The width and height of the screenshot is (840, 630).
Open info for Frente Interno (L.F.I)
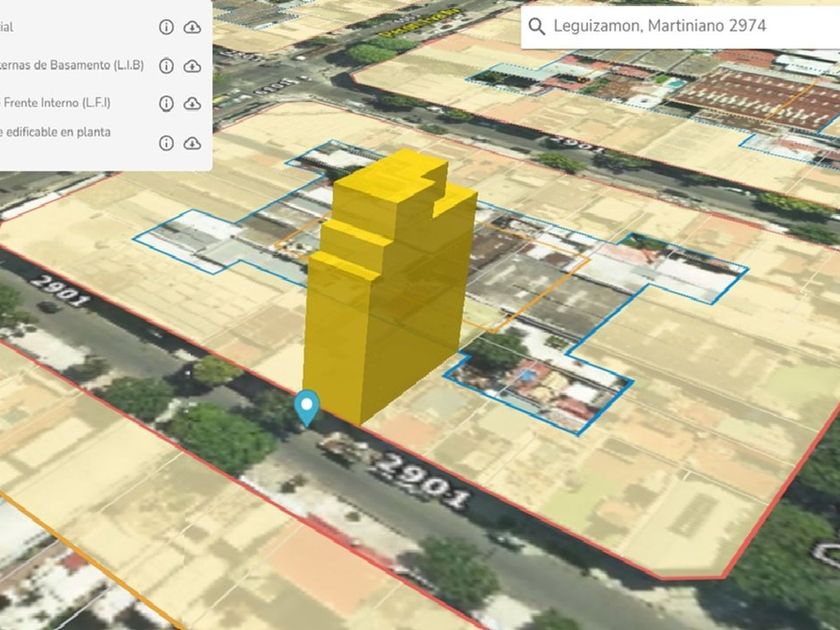[166, 103]
